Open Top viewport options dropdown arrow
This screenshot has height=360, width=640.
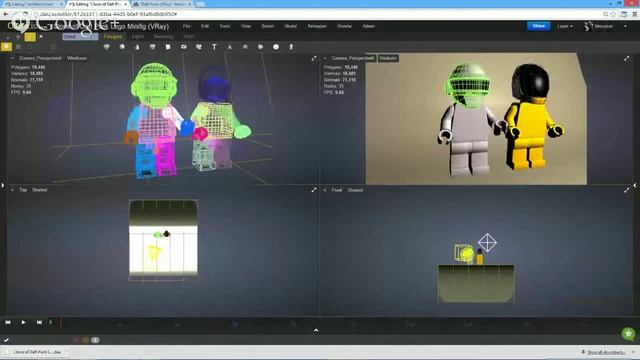(x=12, y=190)
